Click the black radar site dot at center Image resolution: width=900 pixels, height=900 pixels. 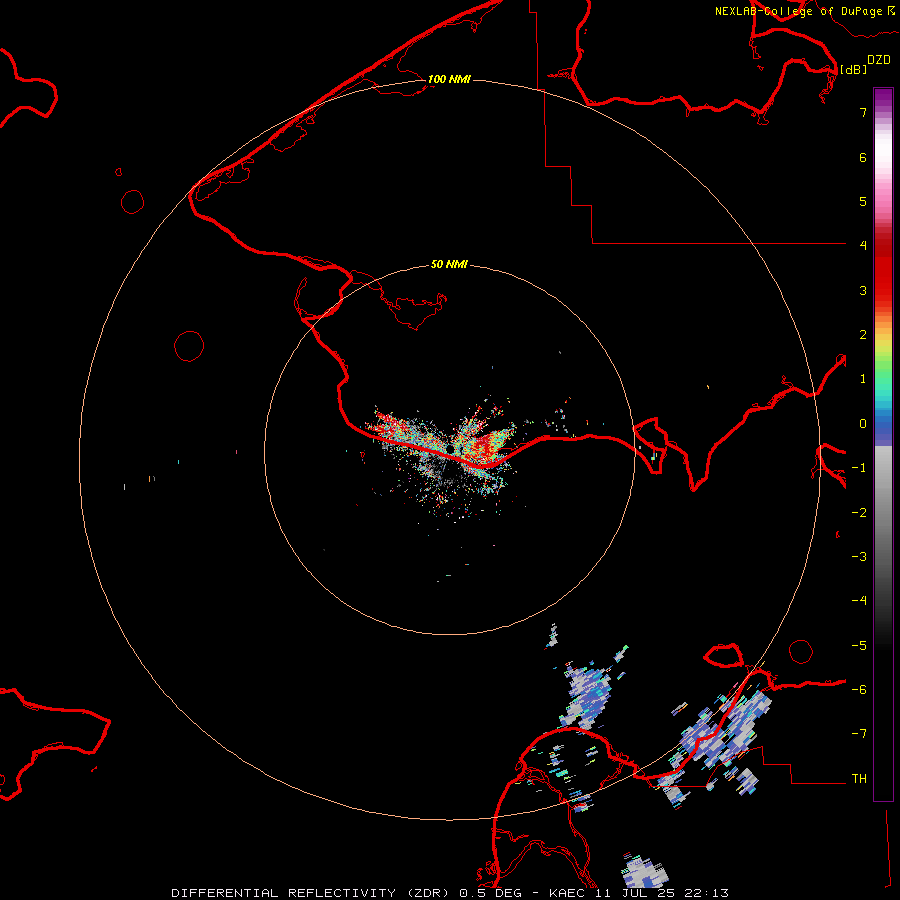[450, 449]
